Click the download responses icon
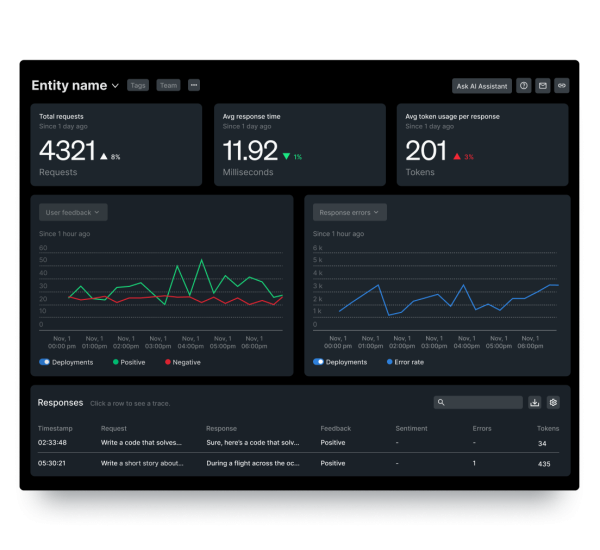The image size is (600, 550). pyautogui.click(x=535, y=402)
